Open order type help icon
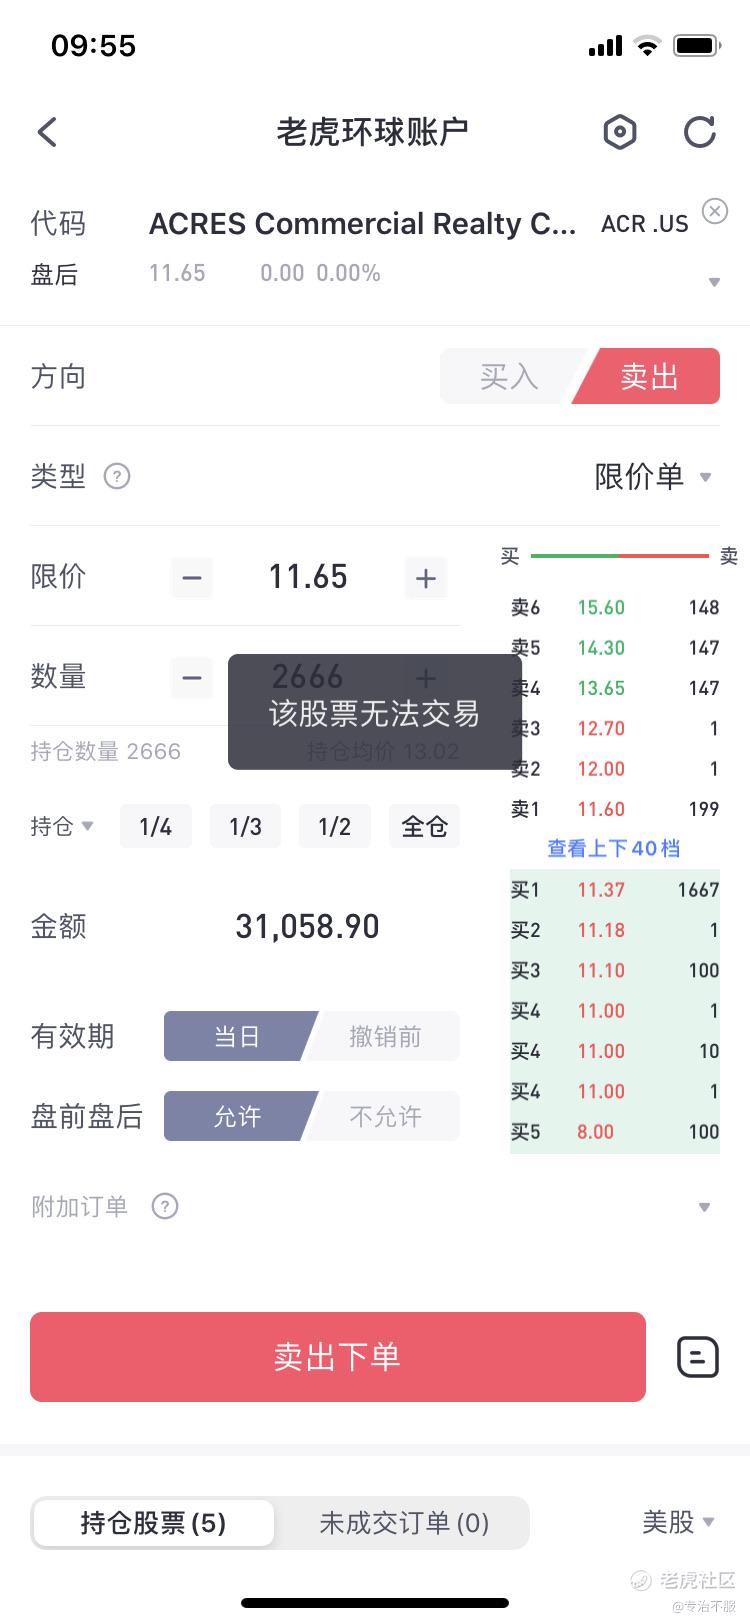 tap(117, 476)
